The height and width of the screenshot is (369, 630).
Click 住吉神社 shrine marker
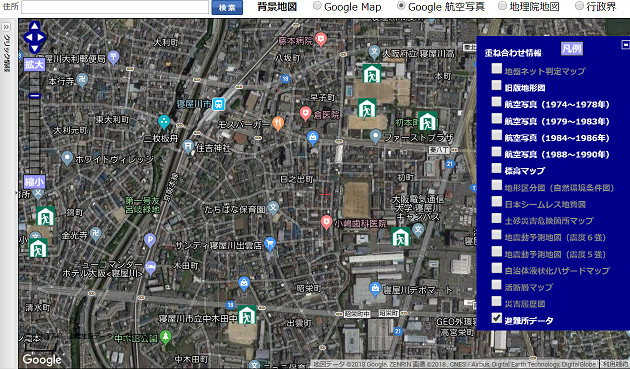188,146
